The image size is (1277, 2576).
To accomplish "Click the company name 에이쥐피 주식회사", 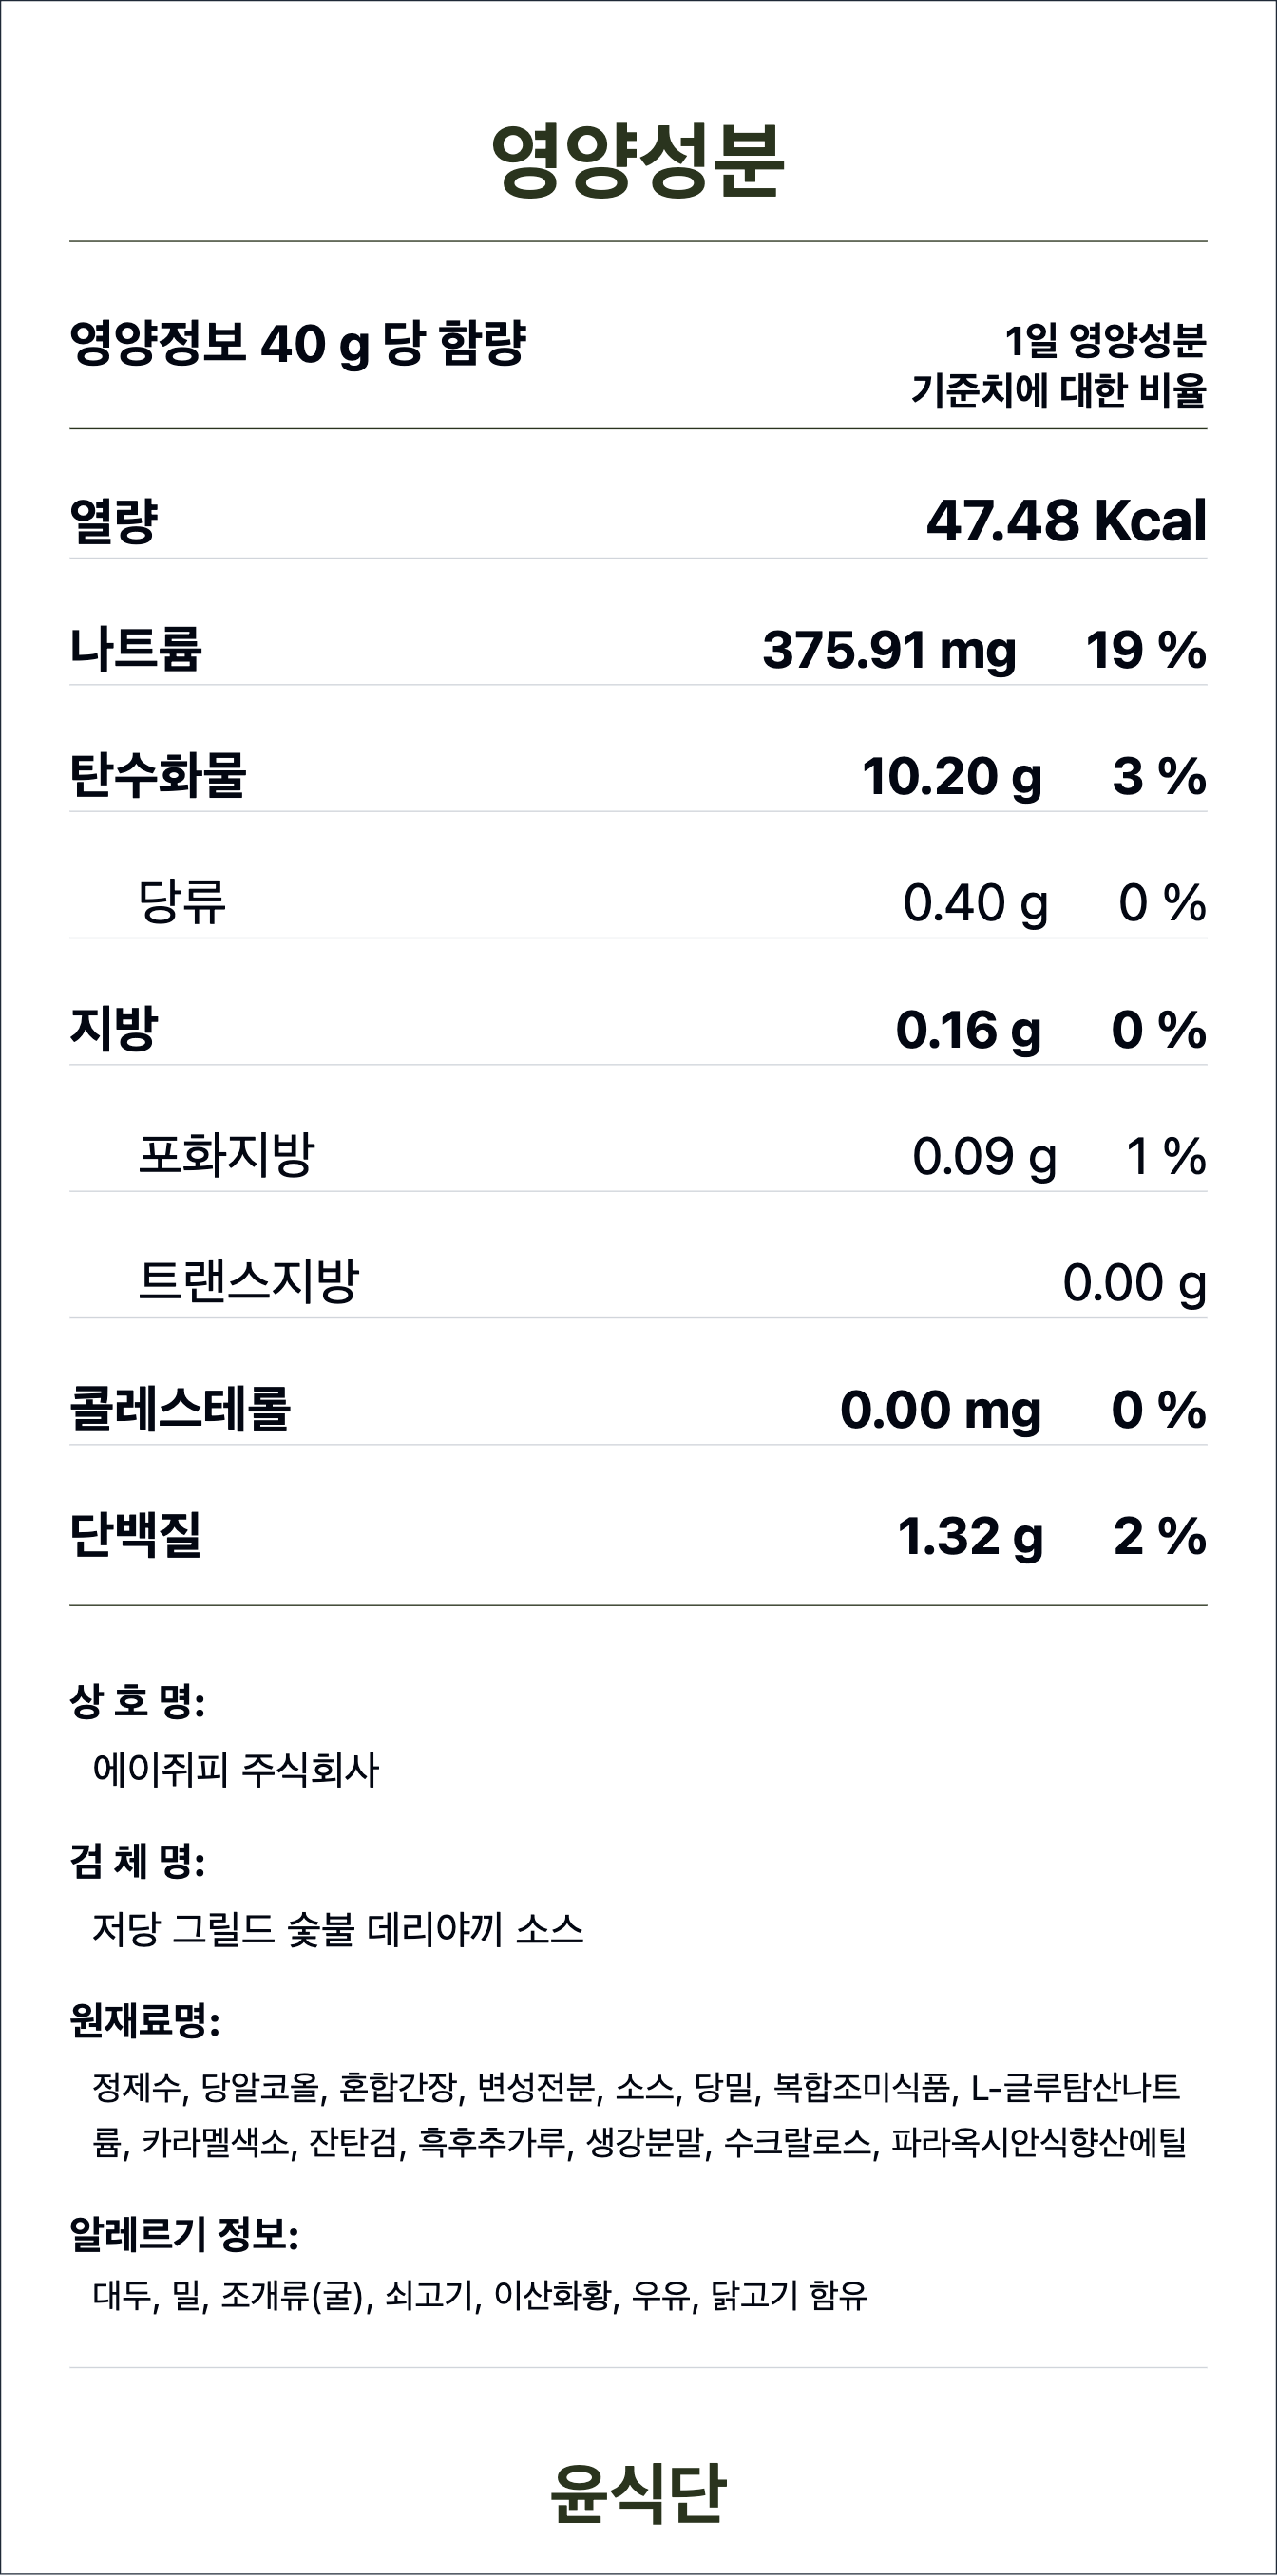I will tap(236, 1769).
